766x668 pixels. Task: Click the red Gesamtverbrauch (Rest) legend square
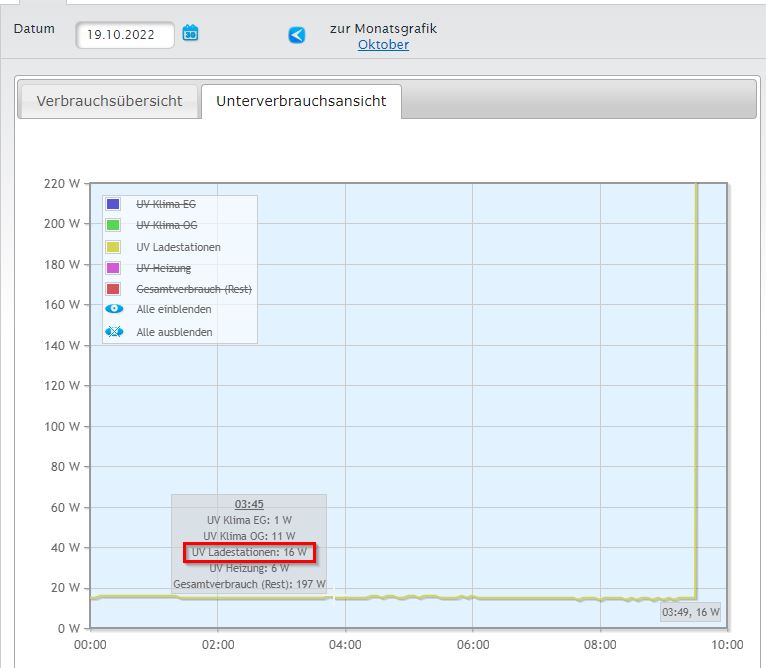(x=113, y=289)
